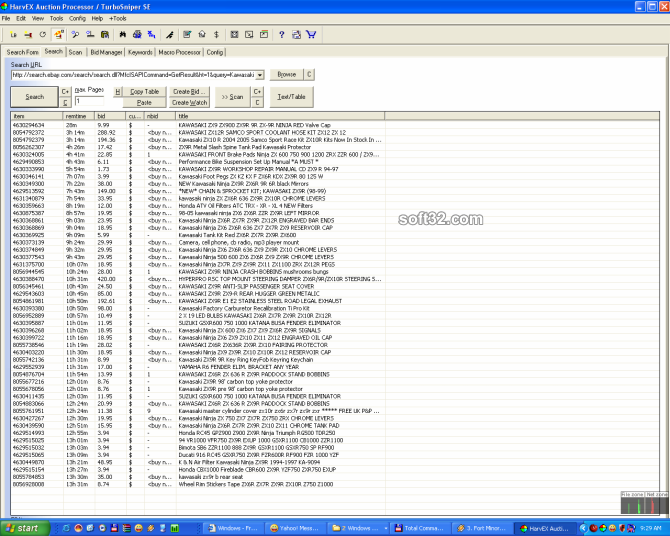Click the lightning sniper toolbar icon

(x=170, y=35)
